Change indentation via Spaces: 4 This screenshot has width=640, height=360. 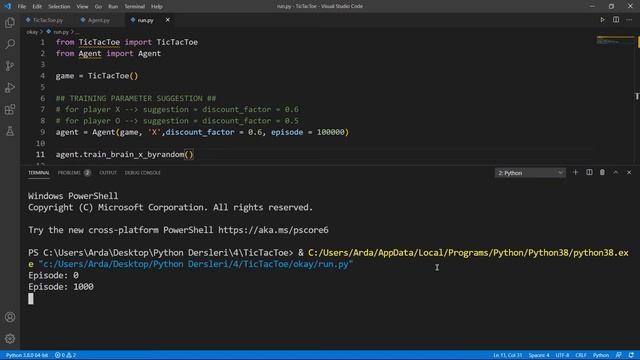(539, 355)
